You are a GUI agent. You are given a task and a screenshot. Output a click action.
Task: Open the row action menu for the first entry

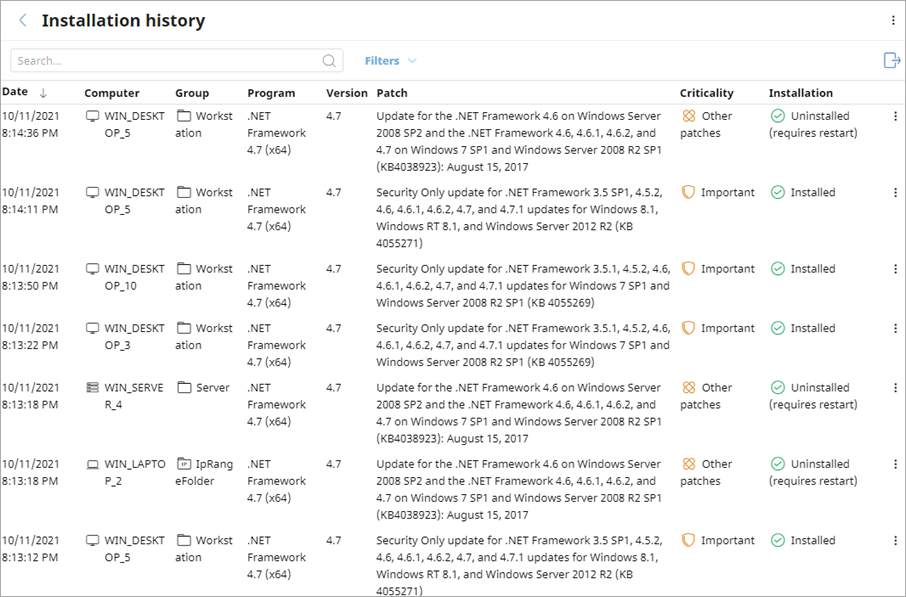pyautogui.click(x=895, y=115)
